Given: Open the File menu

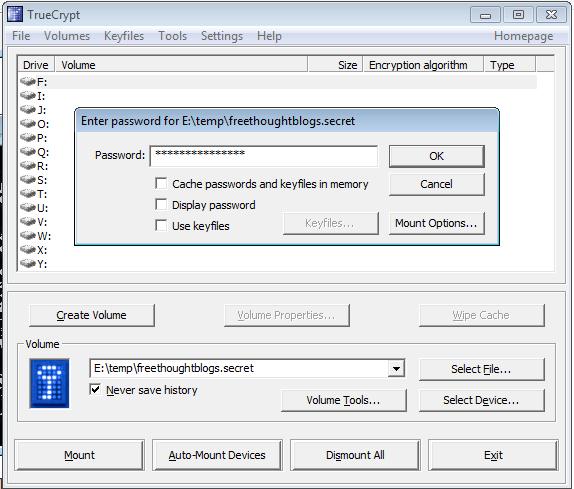Looking at the screenshot, I should pos(21,36).
